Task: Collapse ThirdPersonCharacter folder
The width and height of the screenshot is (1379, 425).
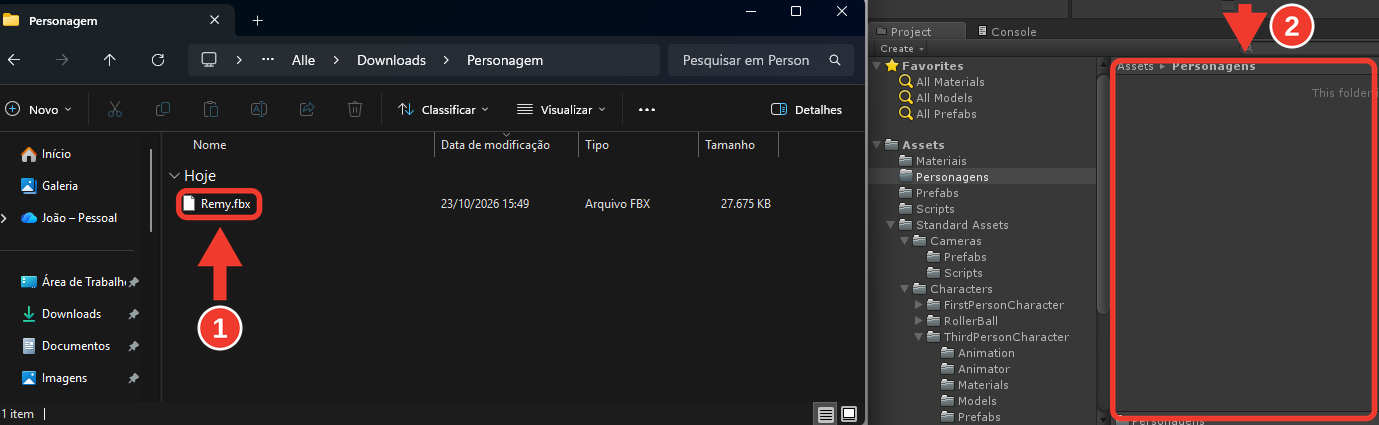Action: point(920,337)
